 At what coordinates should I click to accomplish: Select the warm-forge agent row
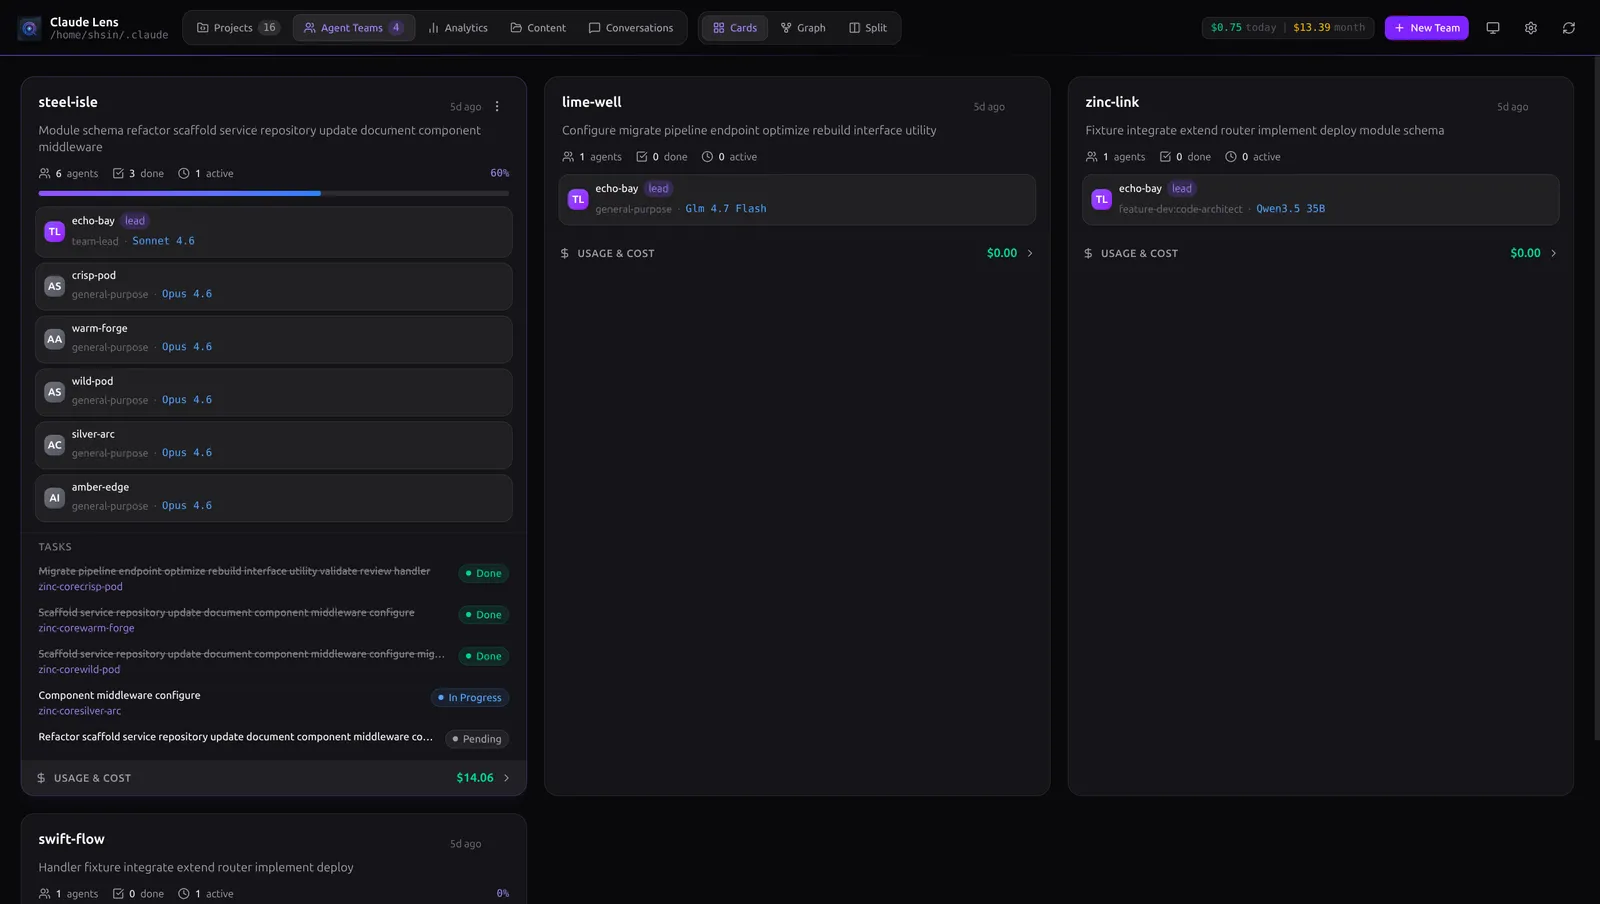(x=273, y=339)
